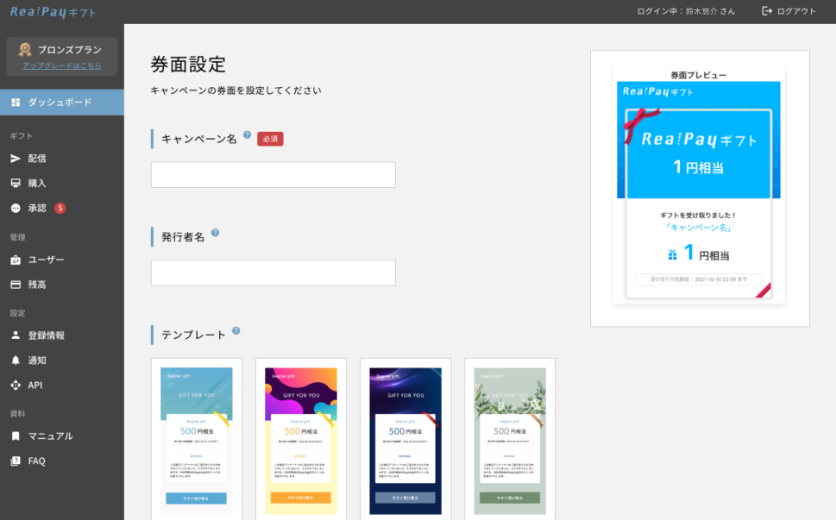The height and width of the screenshot is (520, 836).
Task: Click the 受け取り可能期限 line in preview
Action: [x=698, y=279]
